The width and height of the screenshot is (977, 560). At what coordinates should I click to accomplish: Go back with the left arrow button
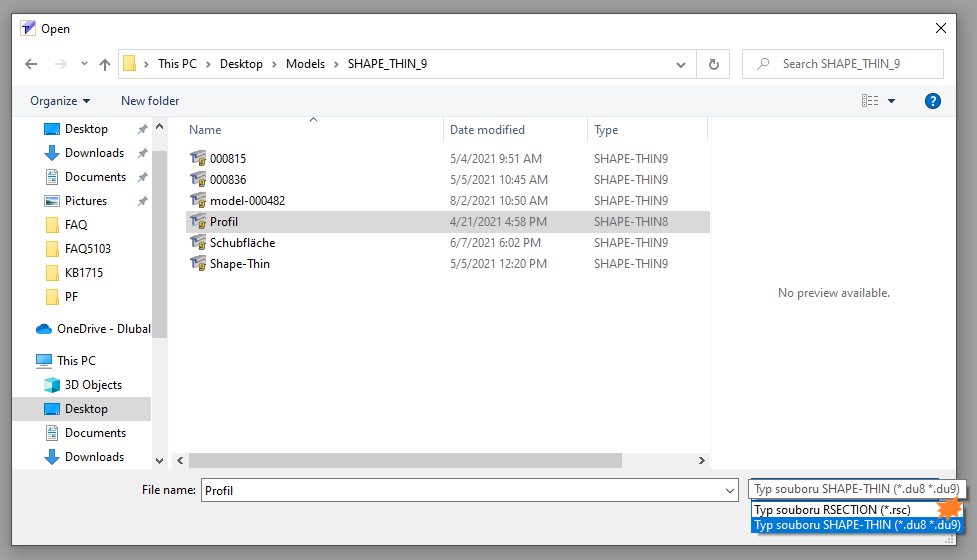pos(31,64)
